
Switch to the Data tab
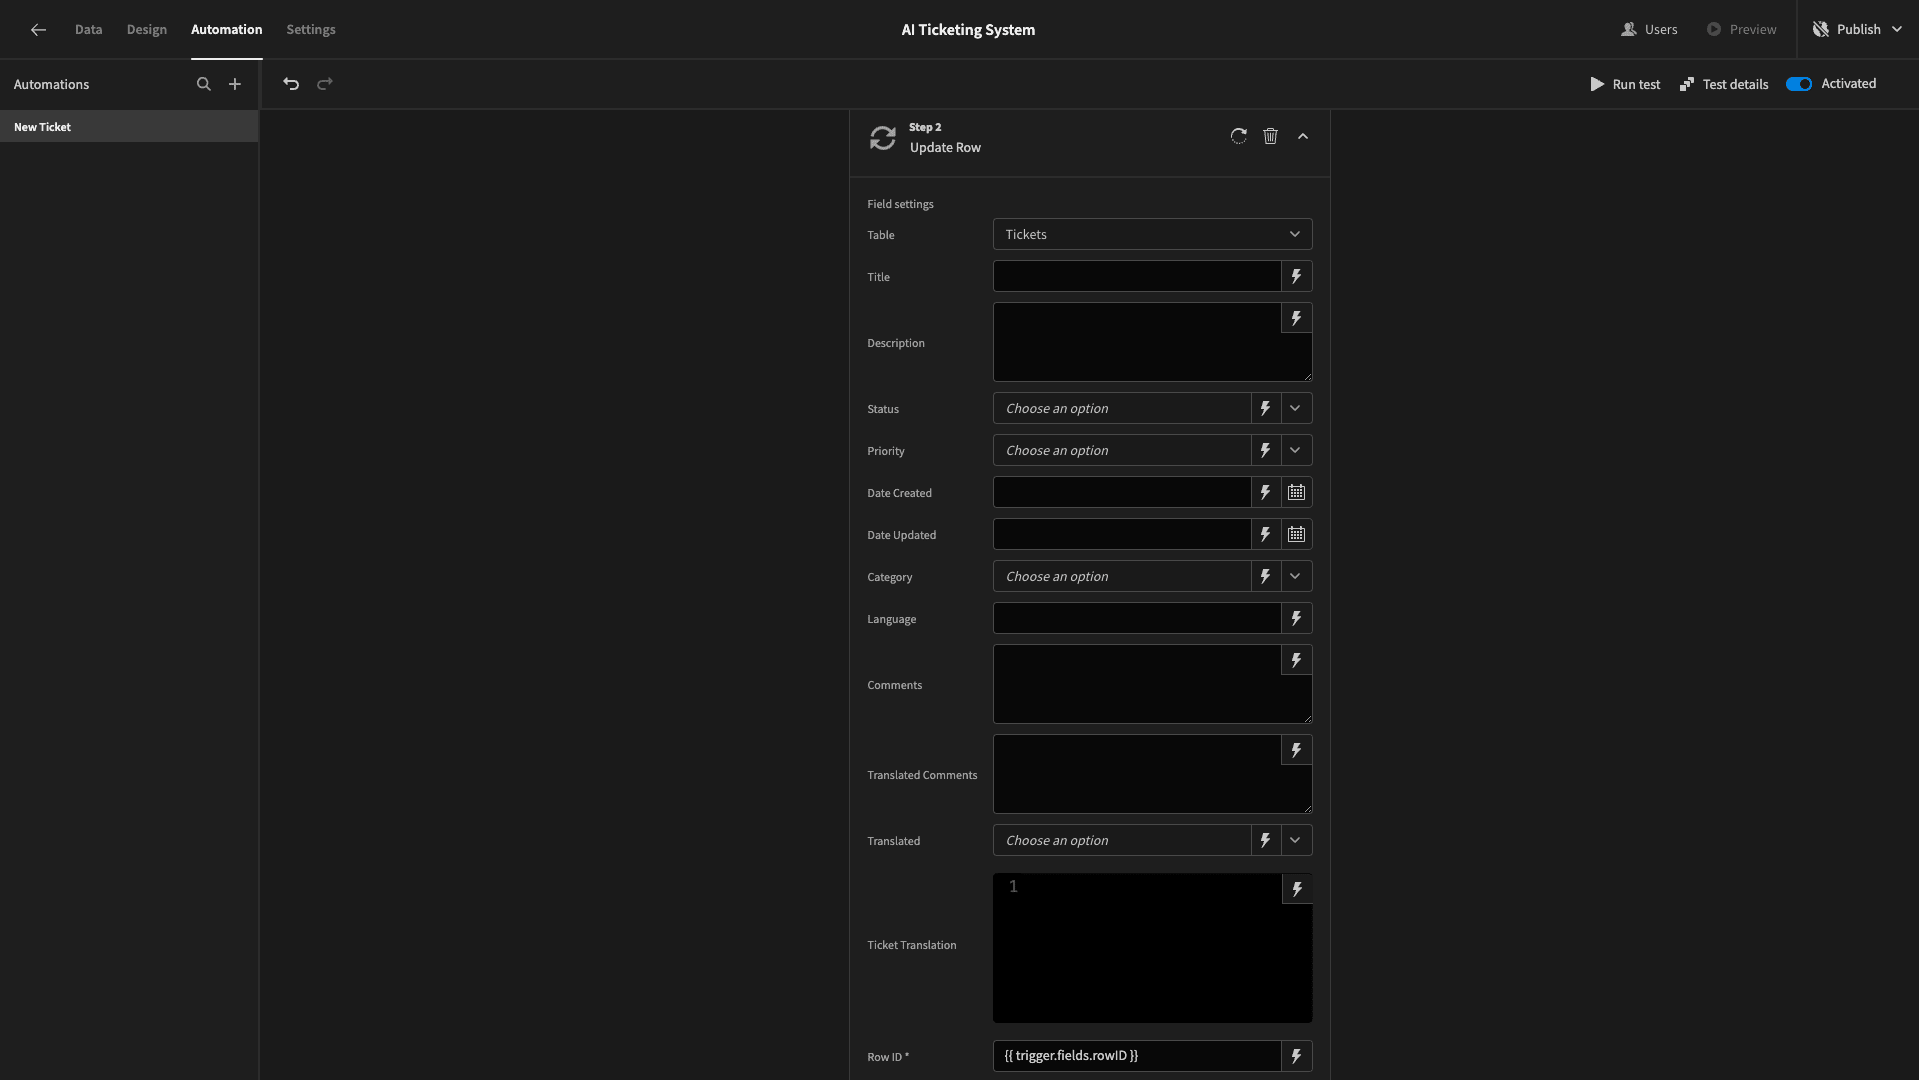pos(88,30)
